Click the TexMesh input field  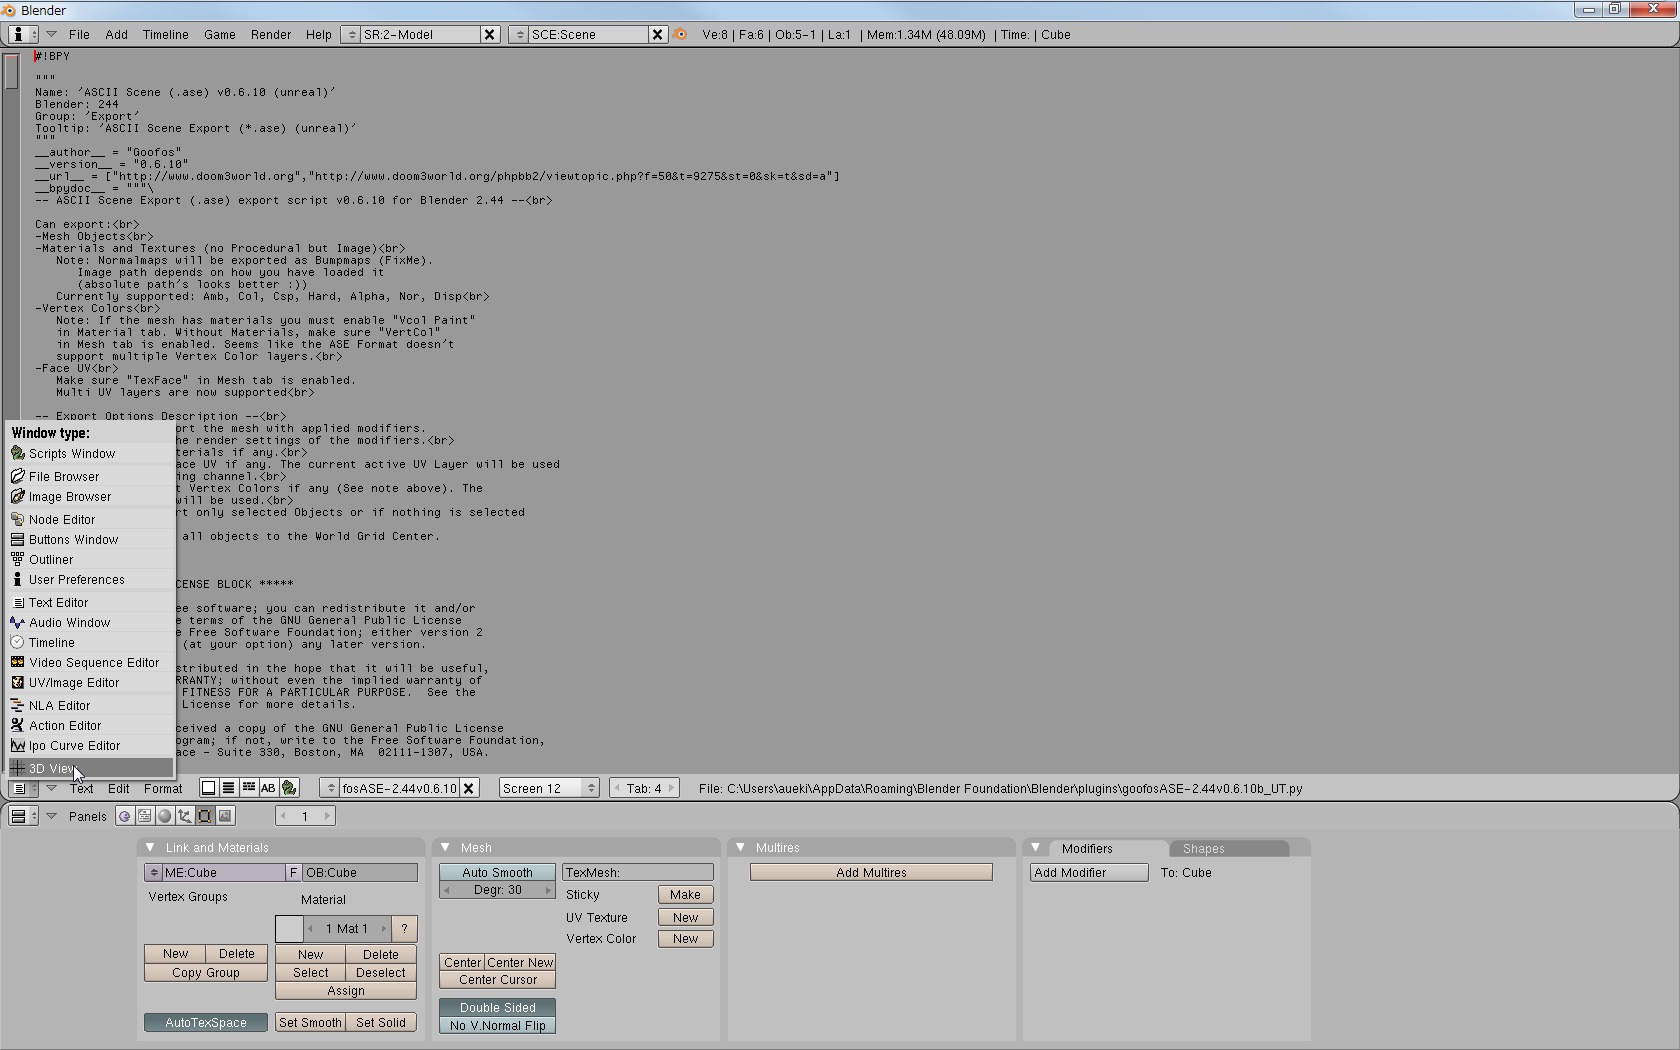coord(637,872)
